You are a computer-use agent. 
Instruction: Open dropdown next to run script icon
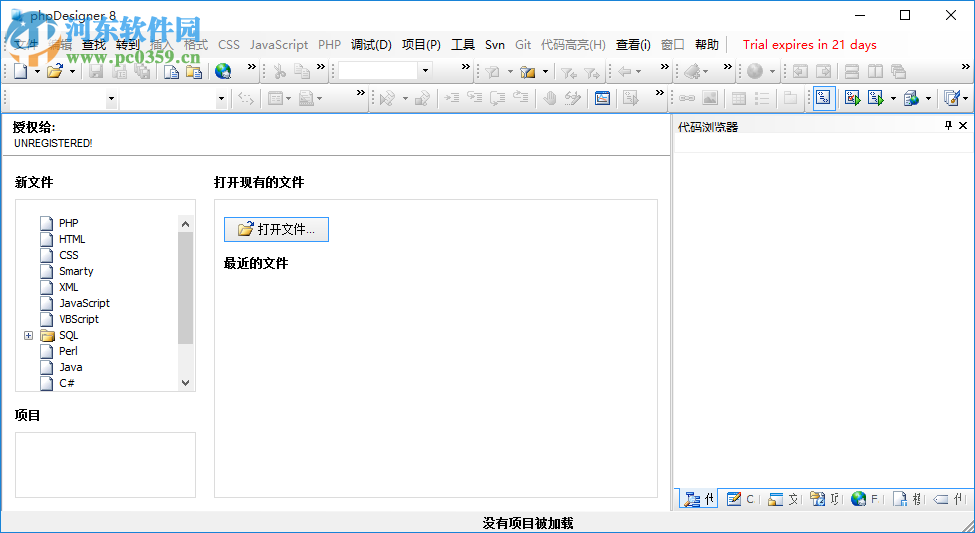coord(894,98)
